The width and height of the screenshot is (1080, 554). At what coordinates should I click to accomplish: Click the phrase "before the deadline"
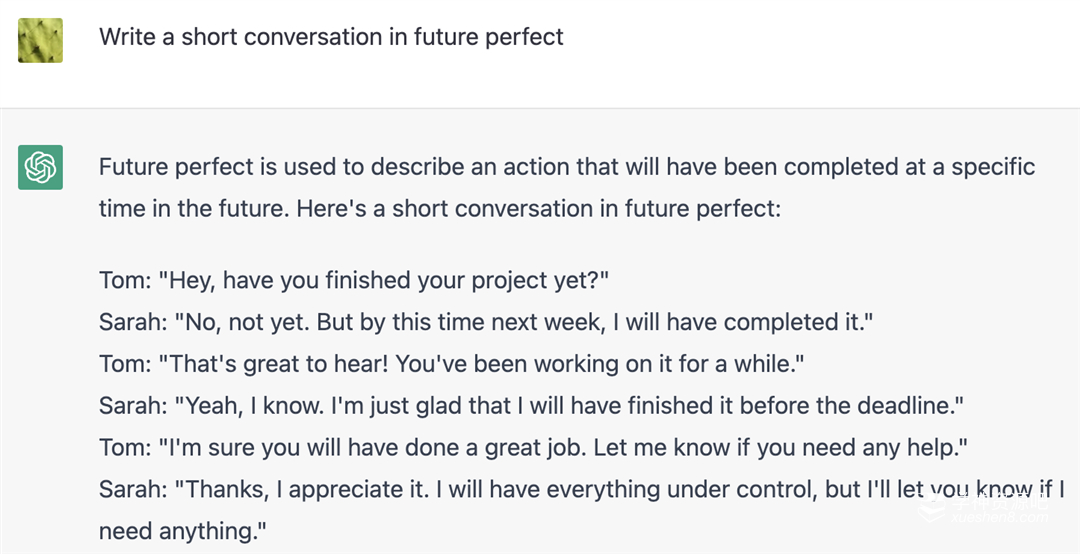868,406
